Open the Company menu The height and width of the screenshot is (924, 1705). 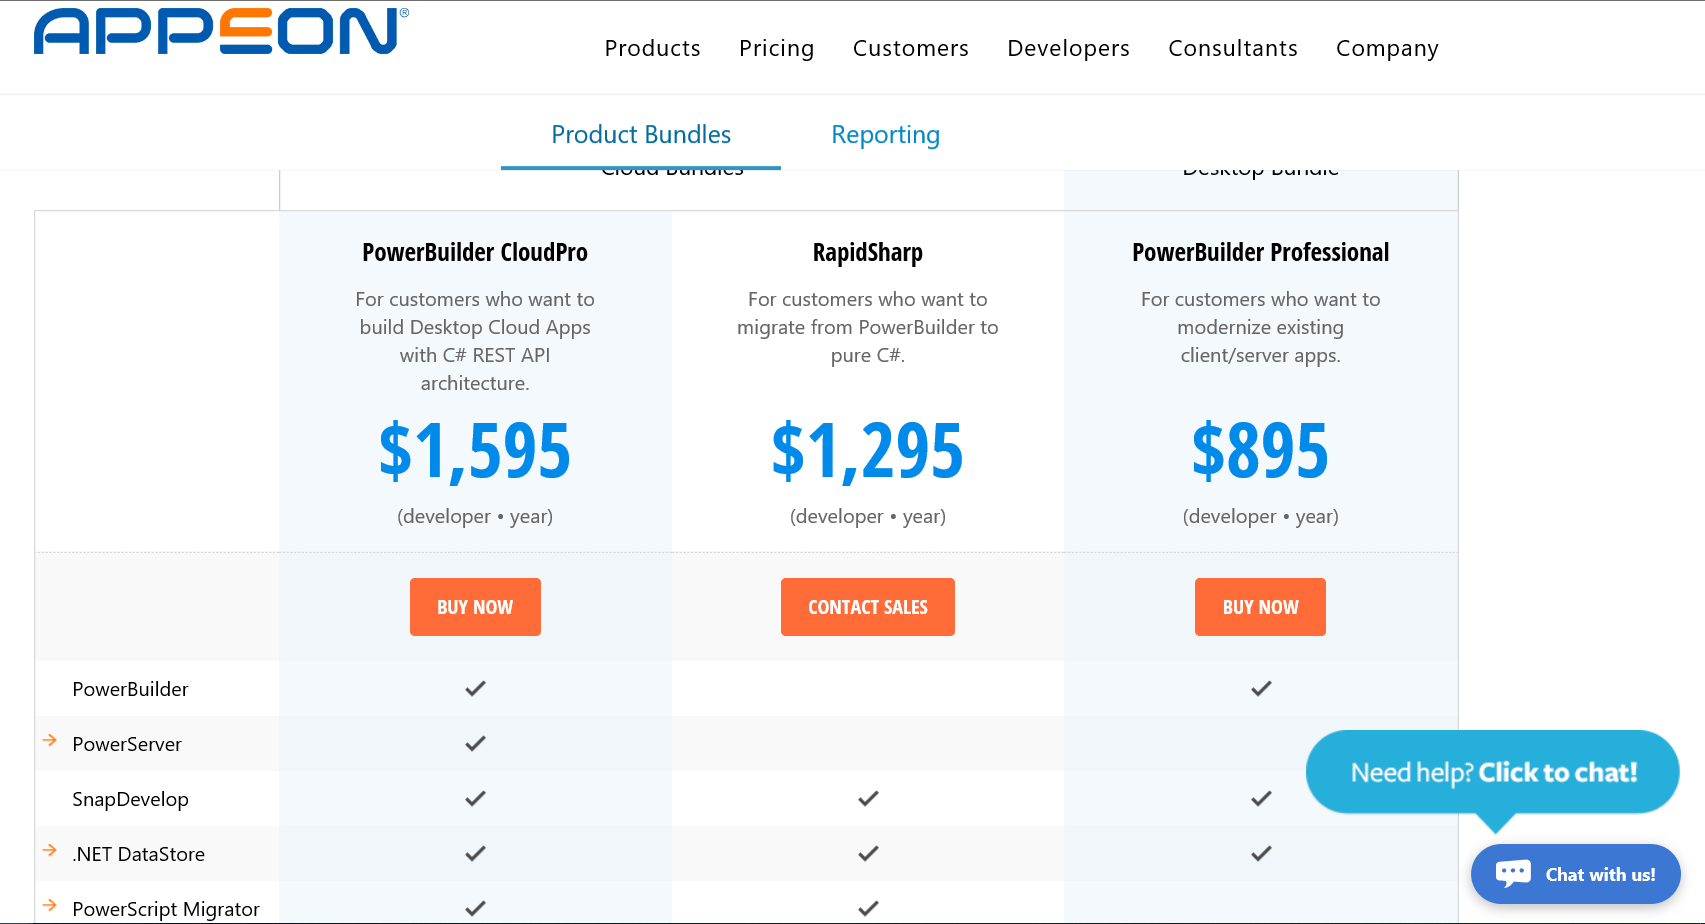(x=1387, y=48)
